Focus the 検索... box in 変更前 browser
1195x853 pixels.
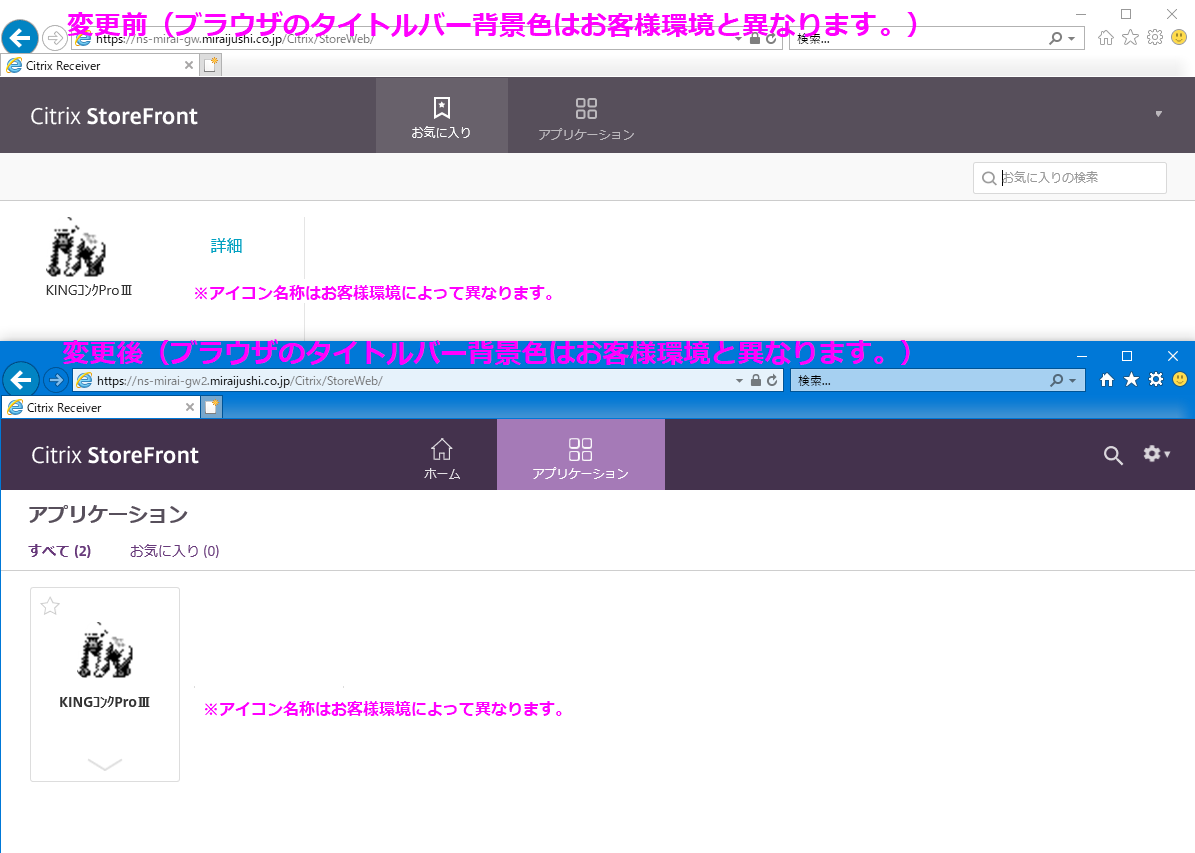[x=936, y=38]
